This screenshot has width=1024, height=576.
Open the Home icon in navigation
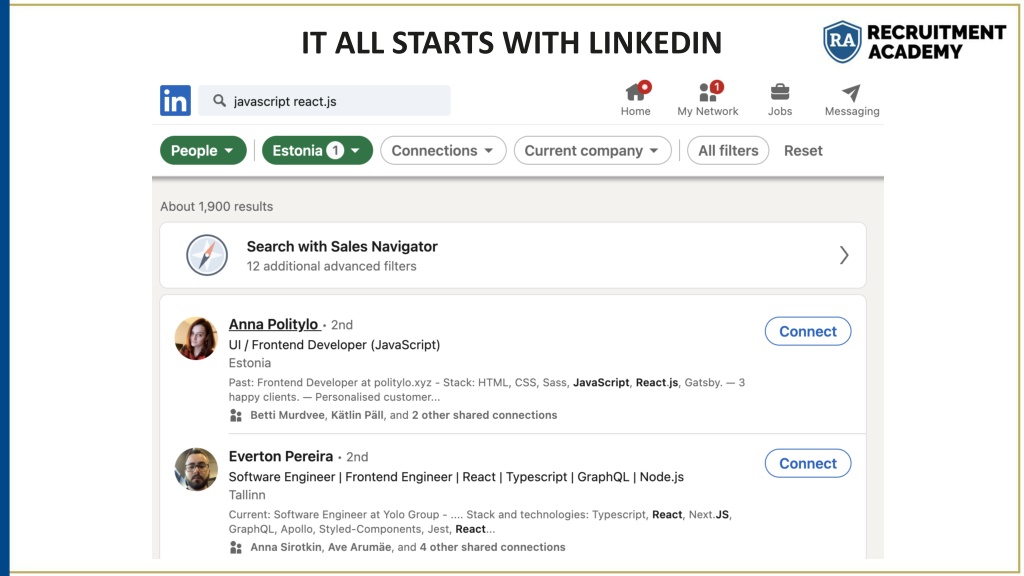[x=637, y=91]
